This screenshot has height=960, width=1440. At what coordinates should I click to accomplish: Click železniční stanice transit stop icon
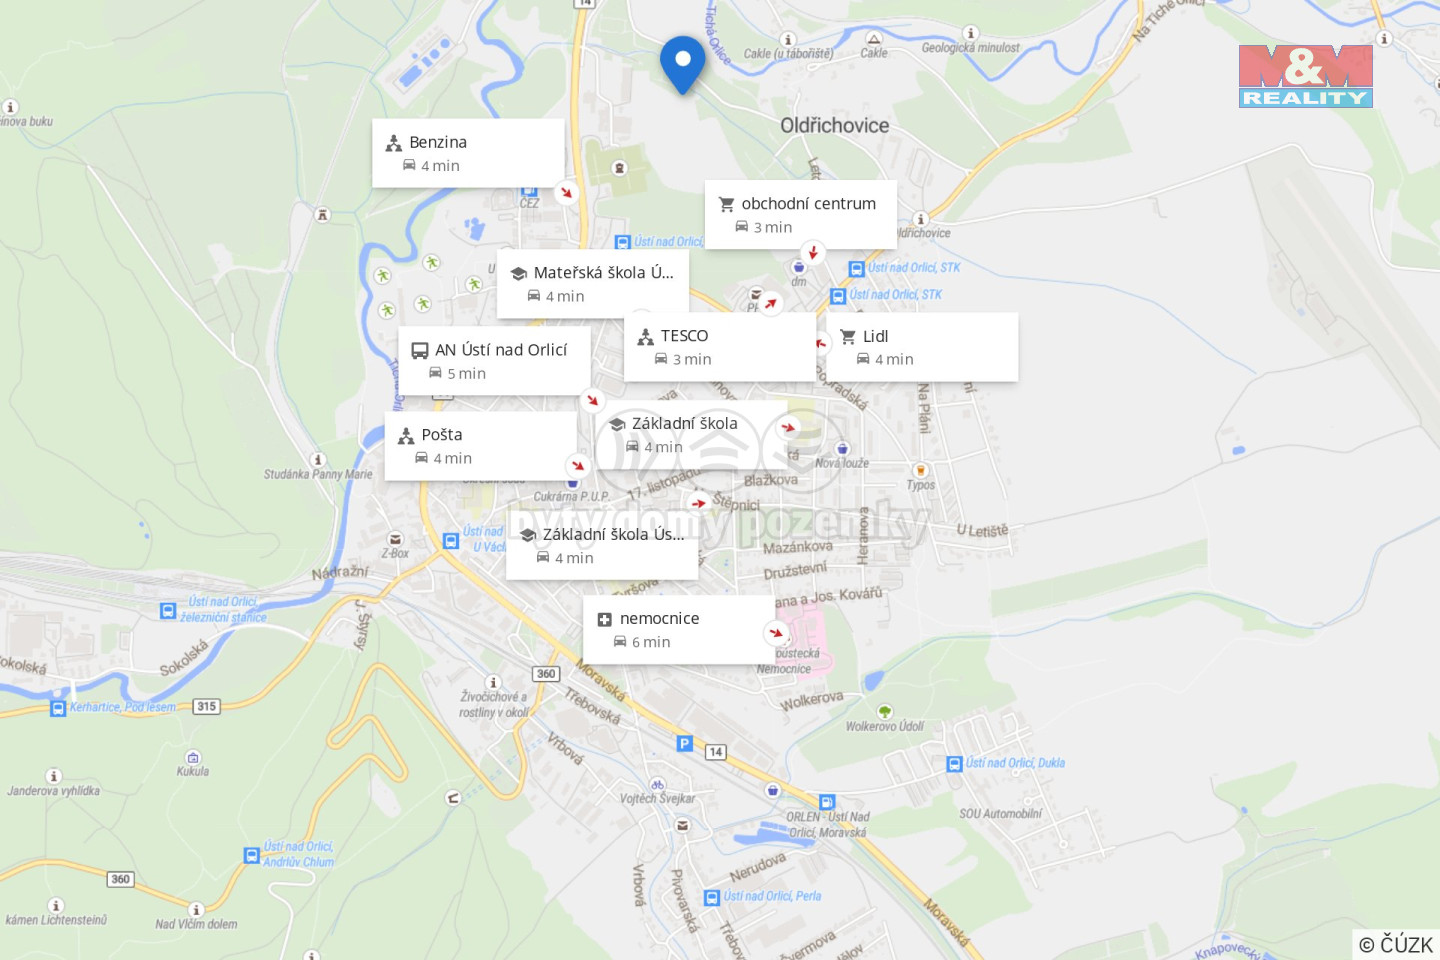(x=168, y=610)
